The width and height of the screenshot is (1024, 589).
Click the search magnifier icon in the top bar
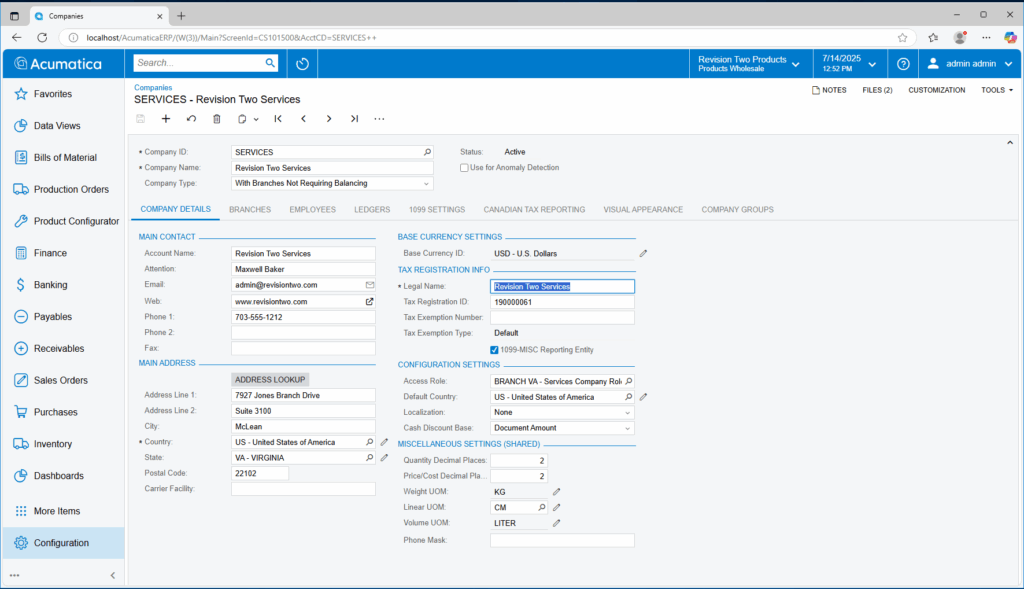coord(270,63)
